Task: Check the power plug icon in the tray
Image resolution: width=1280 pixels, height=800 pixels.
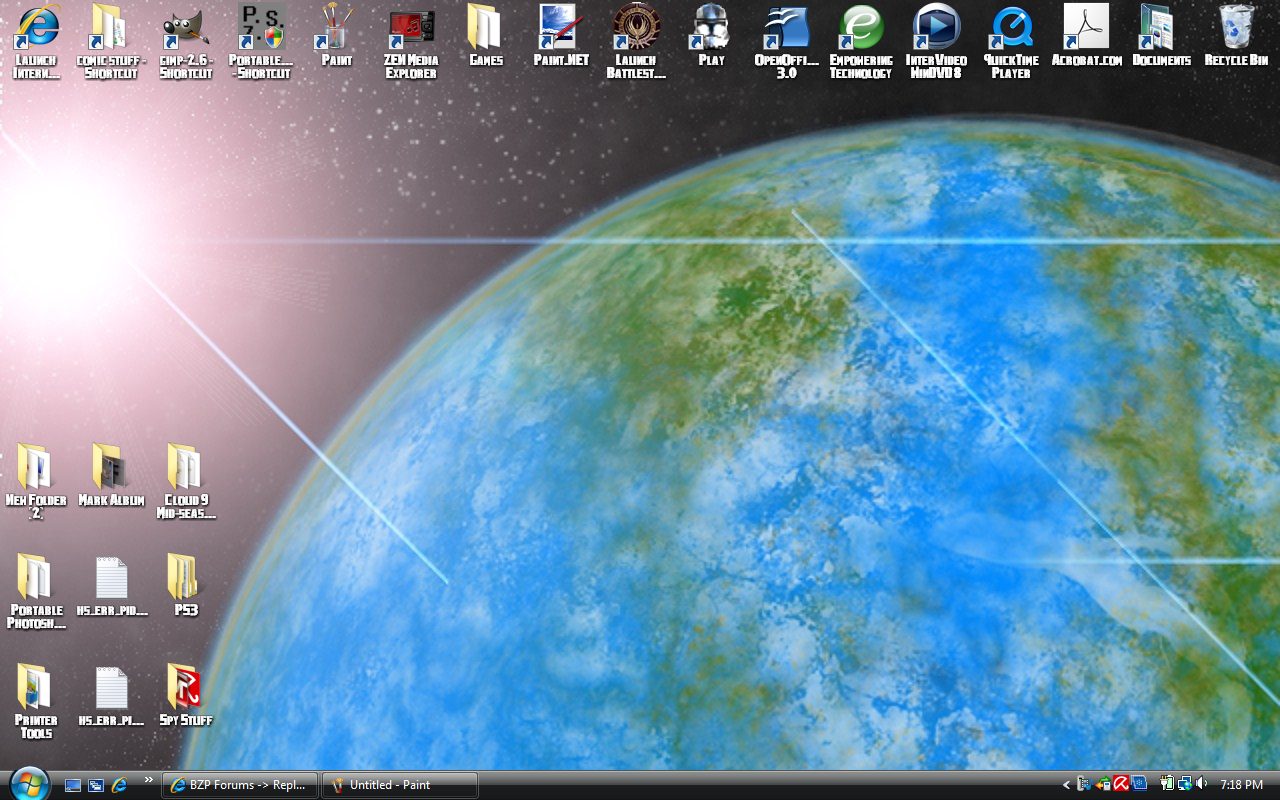Action: pos(1167,785)
